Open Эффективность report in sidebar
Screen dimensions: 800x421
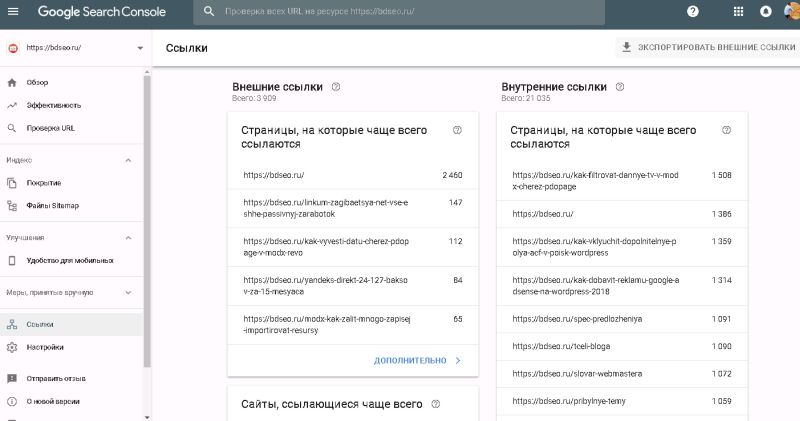click(71, 106)
